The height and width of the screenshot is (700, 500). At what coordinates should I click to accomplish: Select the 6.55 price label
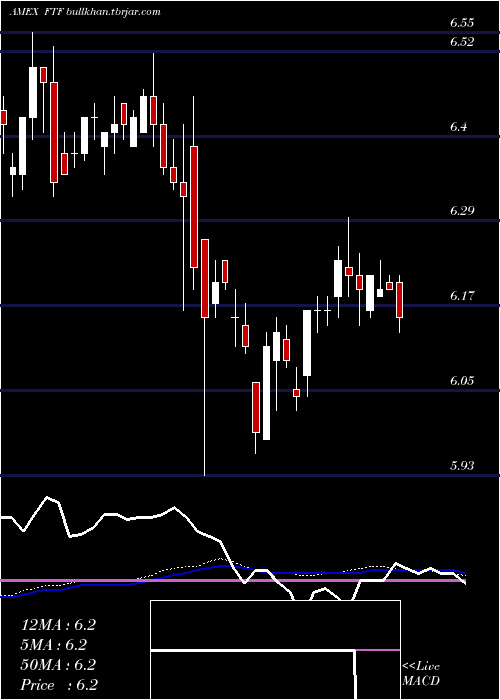pos(462,23)
